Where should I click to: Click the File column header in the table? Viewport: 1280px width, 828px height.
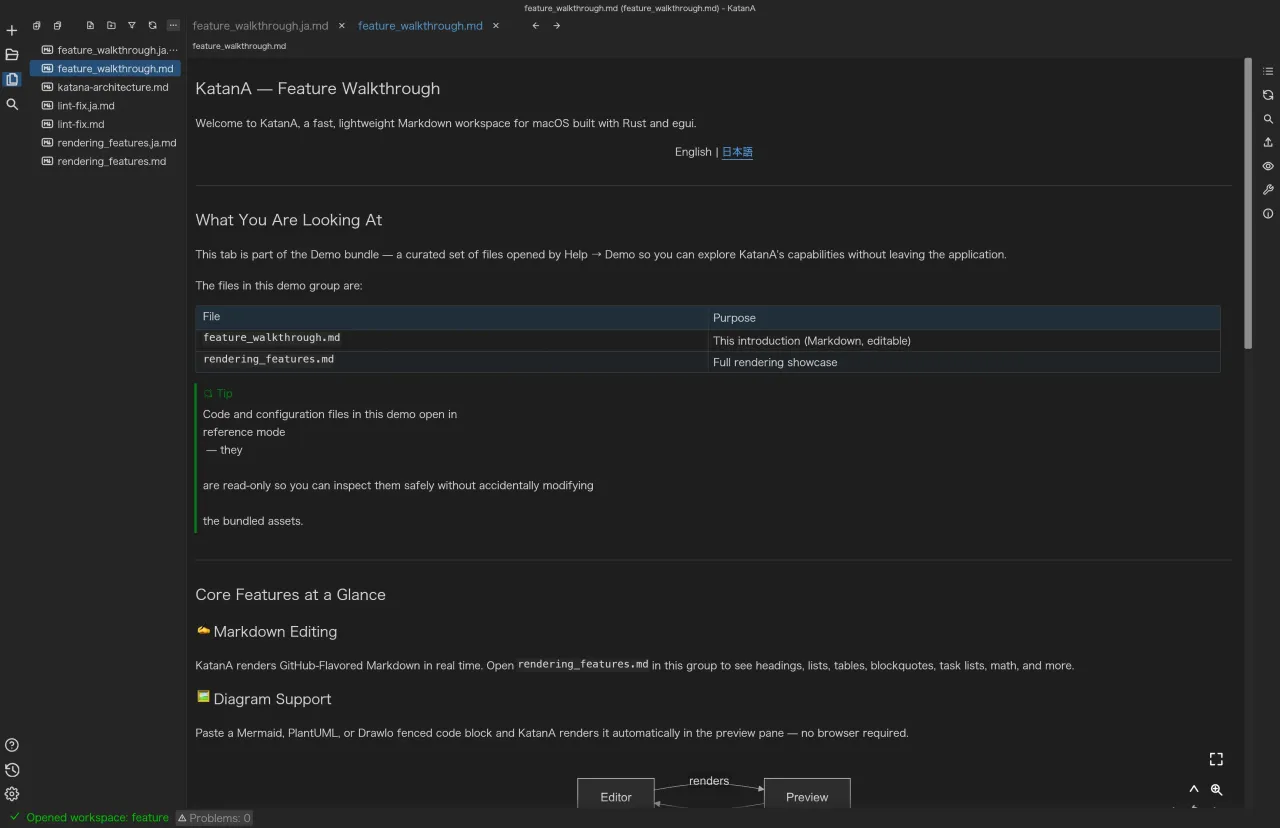tap(452, 317)
